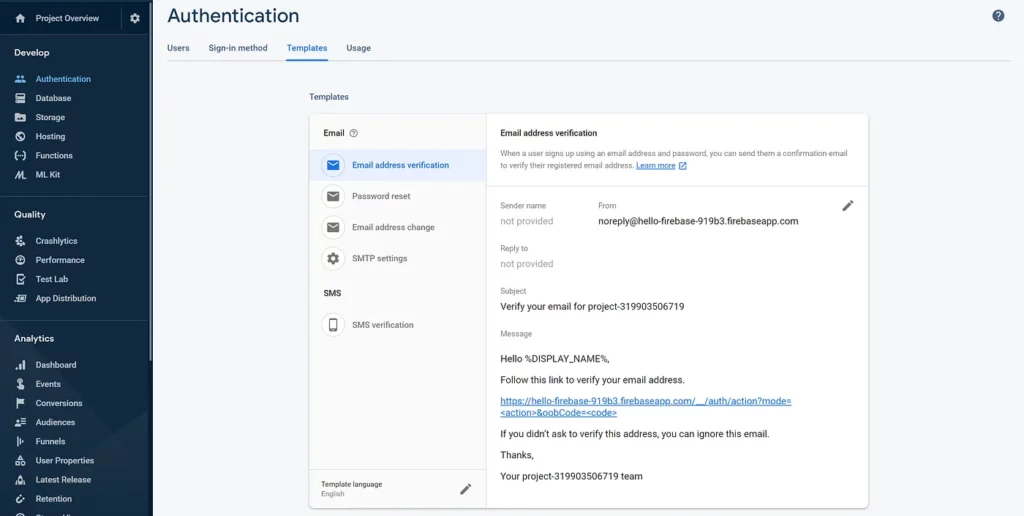Viewport: 1024px width, 516px height.
Task: Click the ML Kit icon
Action: click(x=20, y=175)
